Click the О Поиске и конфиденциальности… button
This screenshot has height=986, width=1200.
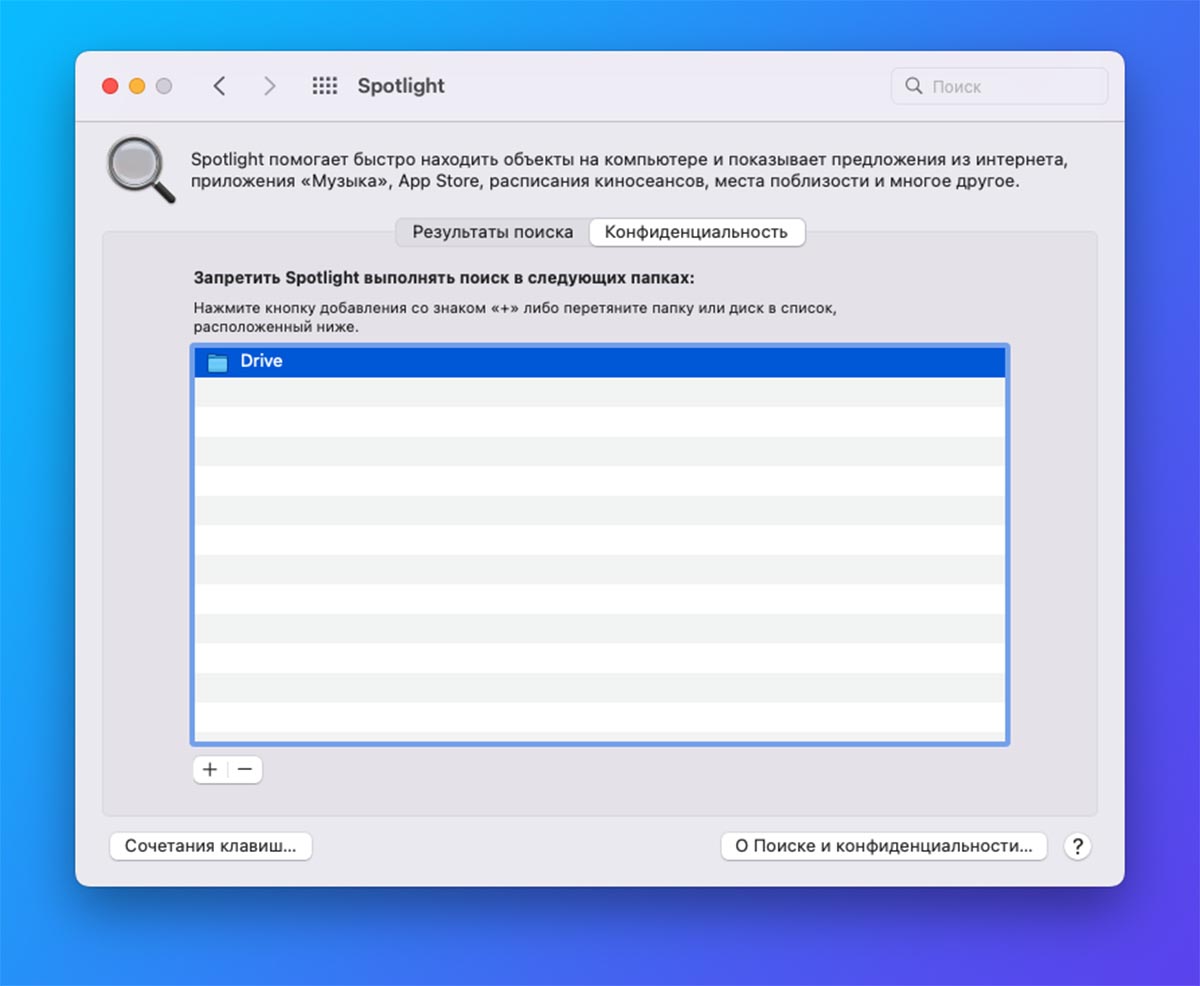[883, 846]
